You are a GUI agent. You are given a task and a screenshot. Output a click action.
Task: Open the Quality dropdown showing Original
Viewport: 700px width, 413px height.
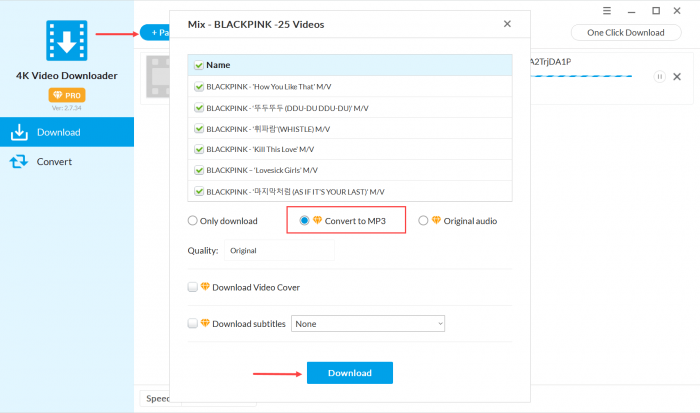tap(280, 251)
